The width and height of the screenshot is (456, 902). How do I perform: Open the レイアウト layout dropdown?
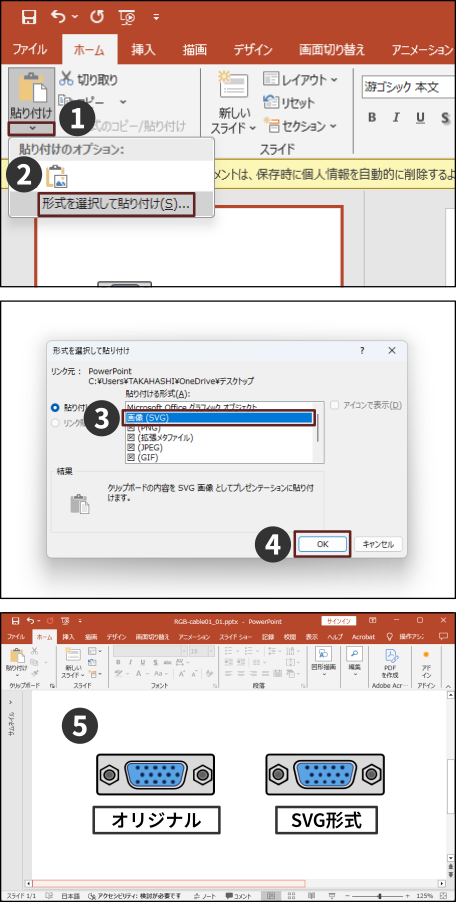coord(301,79)
